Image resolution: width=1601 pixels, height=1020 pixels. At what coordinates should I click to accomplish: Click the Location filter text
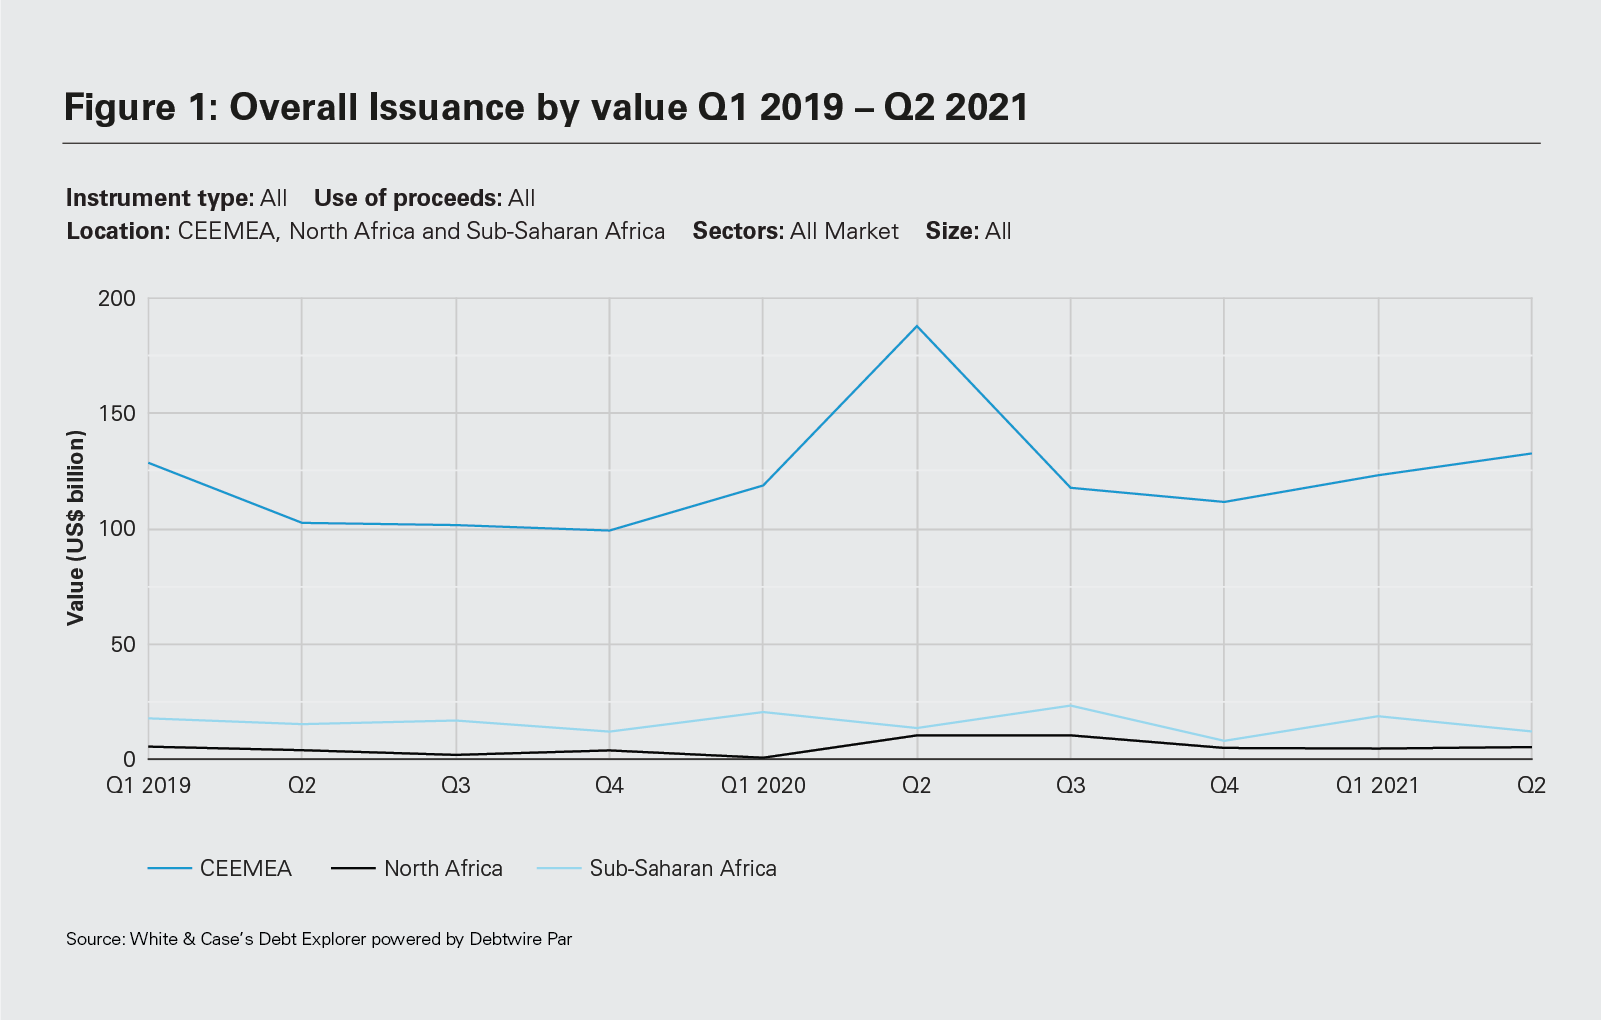[365, 231]
